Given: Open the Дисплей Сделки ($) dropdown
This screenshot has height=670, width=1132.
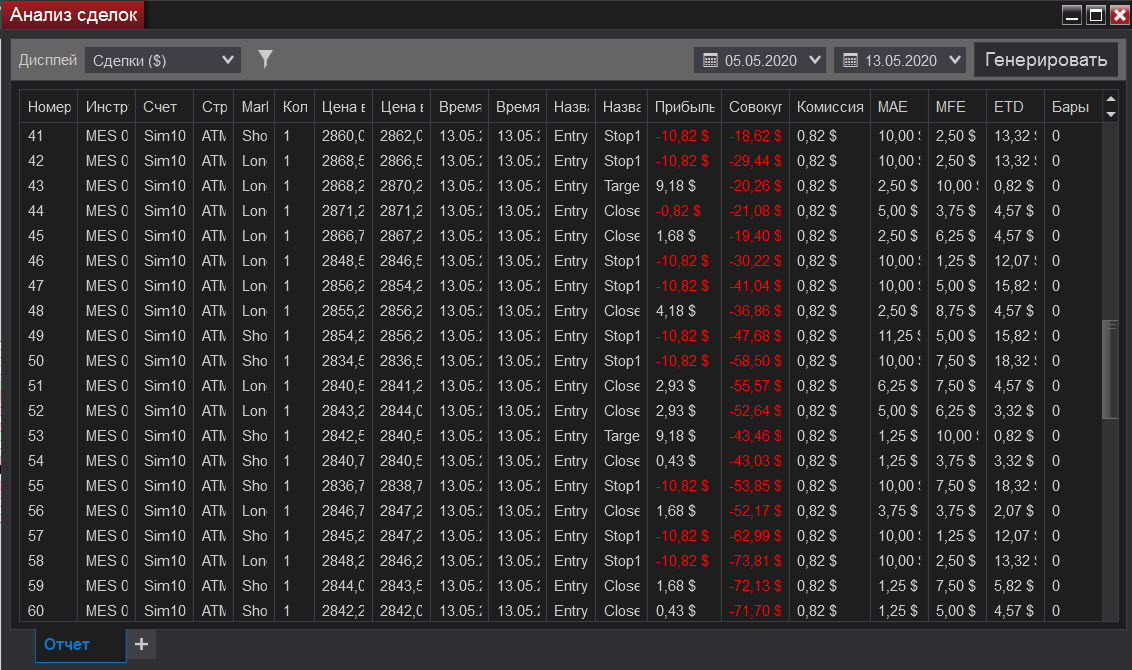Looking at the screenshot, I should pyautogui.click(x=163, y=61).
